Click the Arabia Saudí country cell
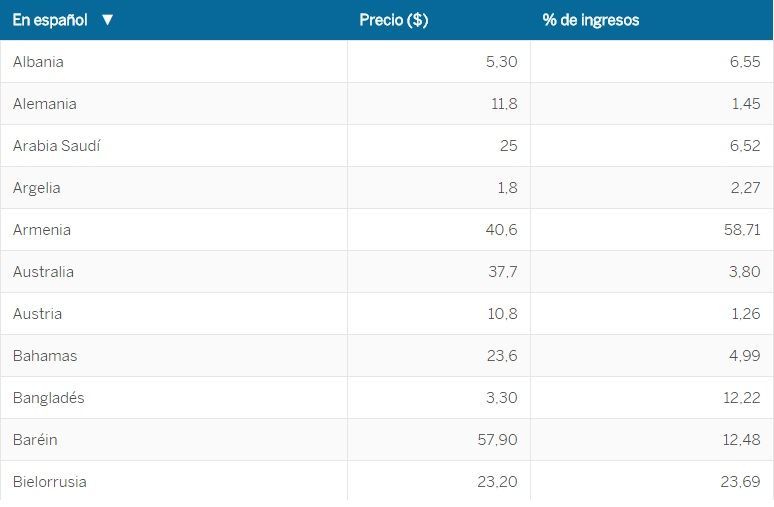Viewport: 774px width, 507px height. 56,146
